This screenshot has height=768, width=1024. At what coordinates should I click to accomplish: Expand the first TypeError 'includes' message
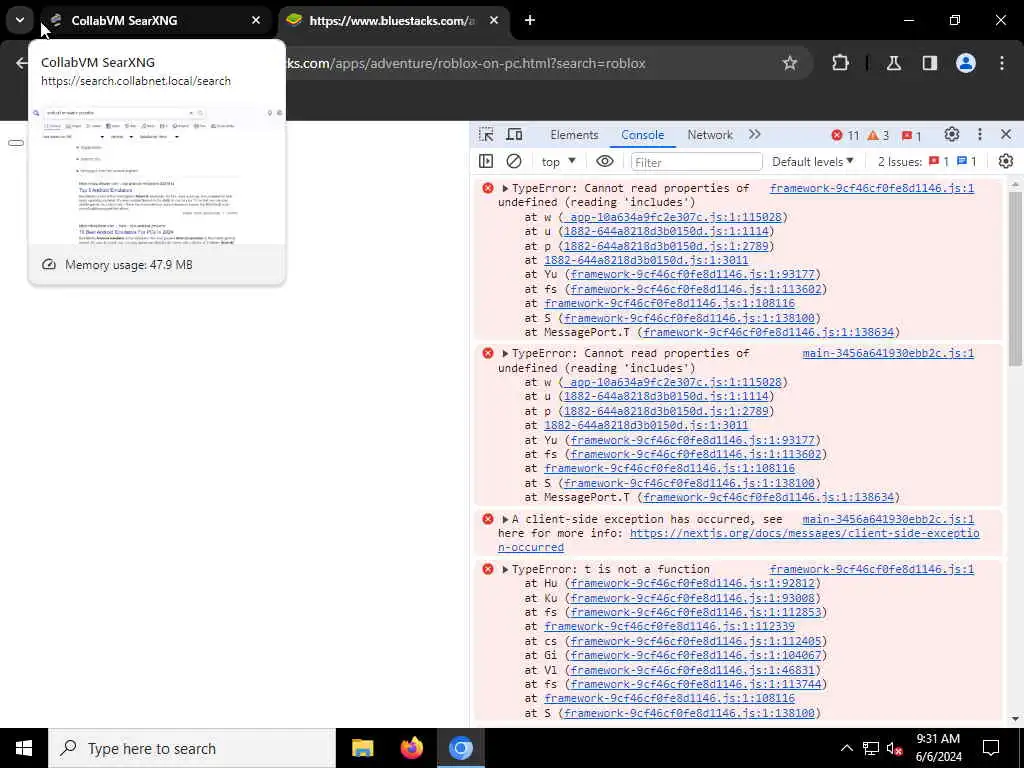505,188
